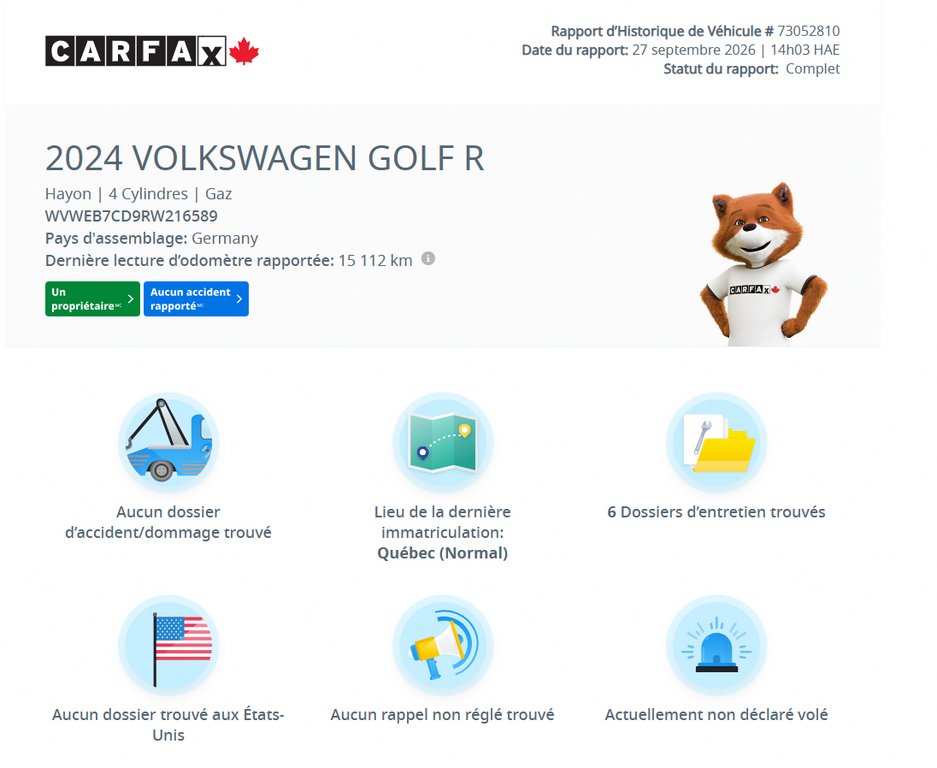Click Aucun dossier trouvé aux États-Unis
This screenshot has width=937, height=768.
(x=169, y=725)
